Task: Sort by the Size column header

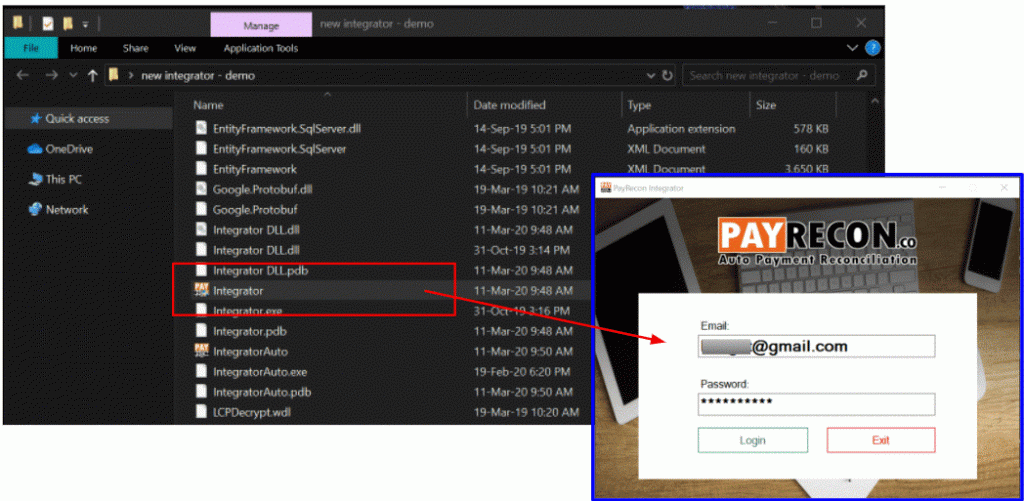Action: (766, 105)
